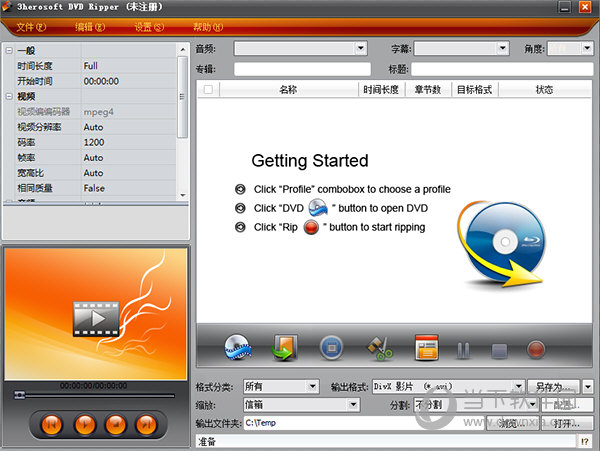Click the preview seek slider handle
This screenshot has width=600, height=451.
19,395
